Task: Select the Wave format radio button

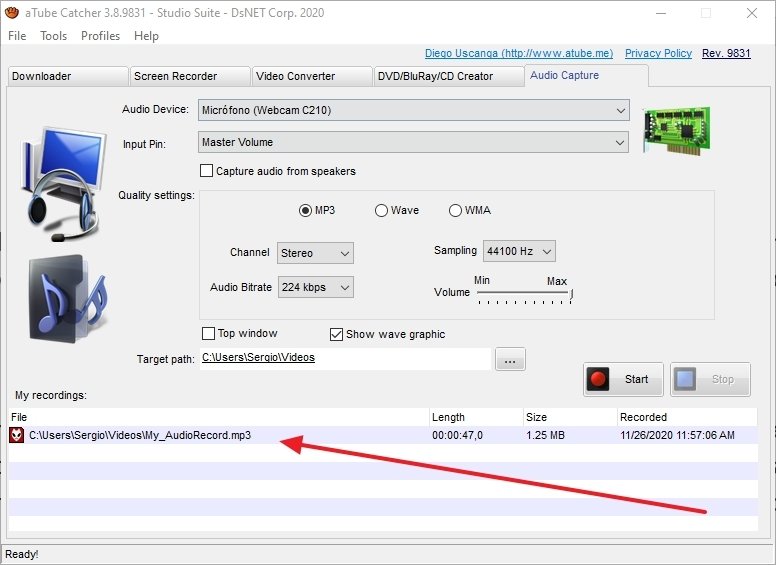Action: (x=381, y=210)
